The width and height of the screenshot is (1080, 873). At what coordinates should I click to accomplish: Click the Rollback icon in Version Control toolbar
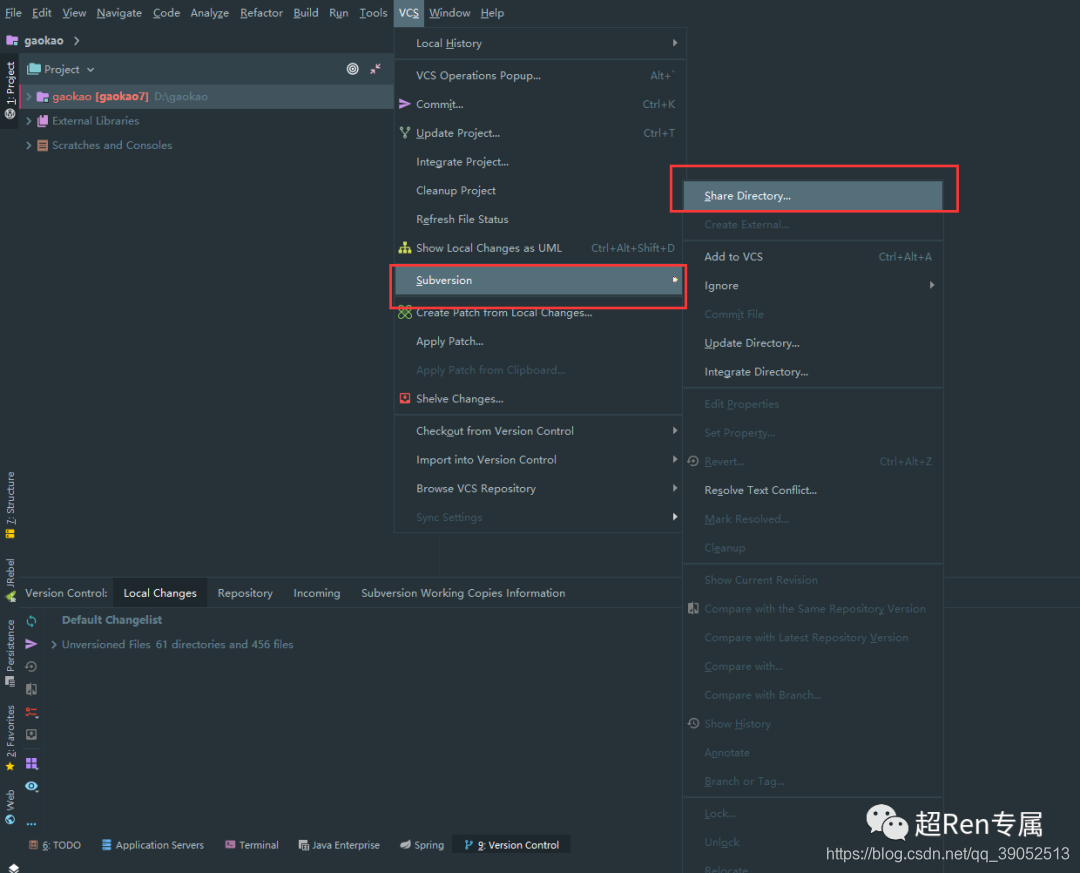[x=32, y=666]
